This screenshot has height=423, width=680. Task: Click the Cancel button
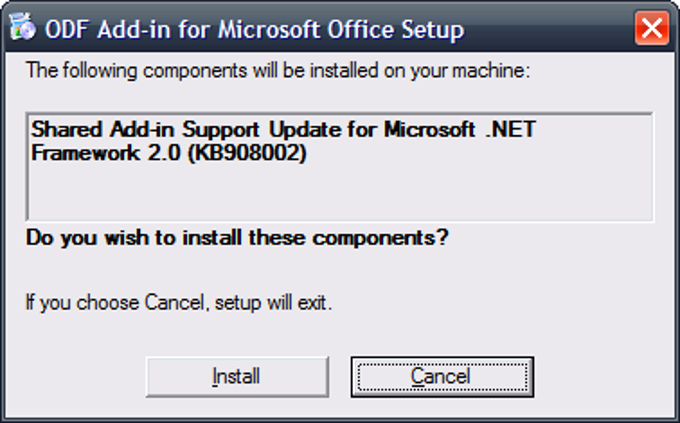click(x=442, y=377)
